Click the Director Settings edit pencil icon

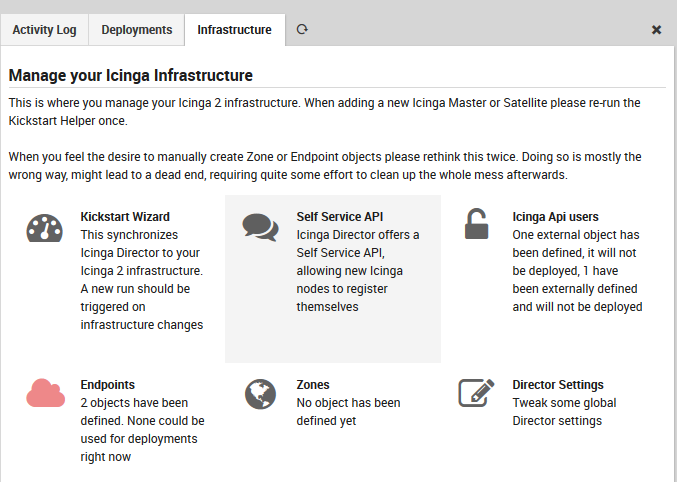pyautogui.click(x=477, y=393)
